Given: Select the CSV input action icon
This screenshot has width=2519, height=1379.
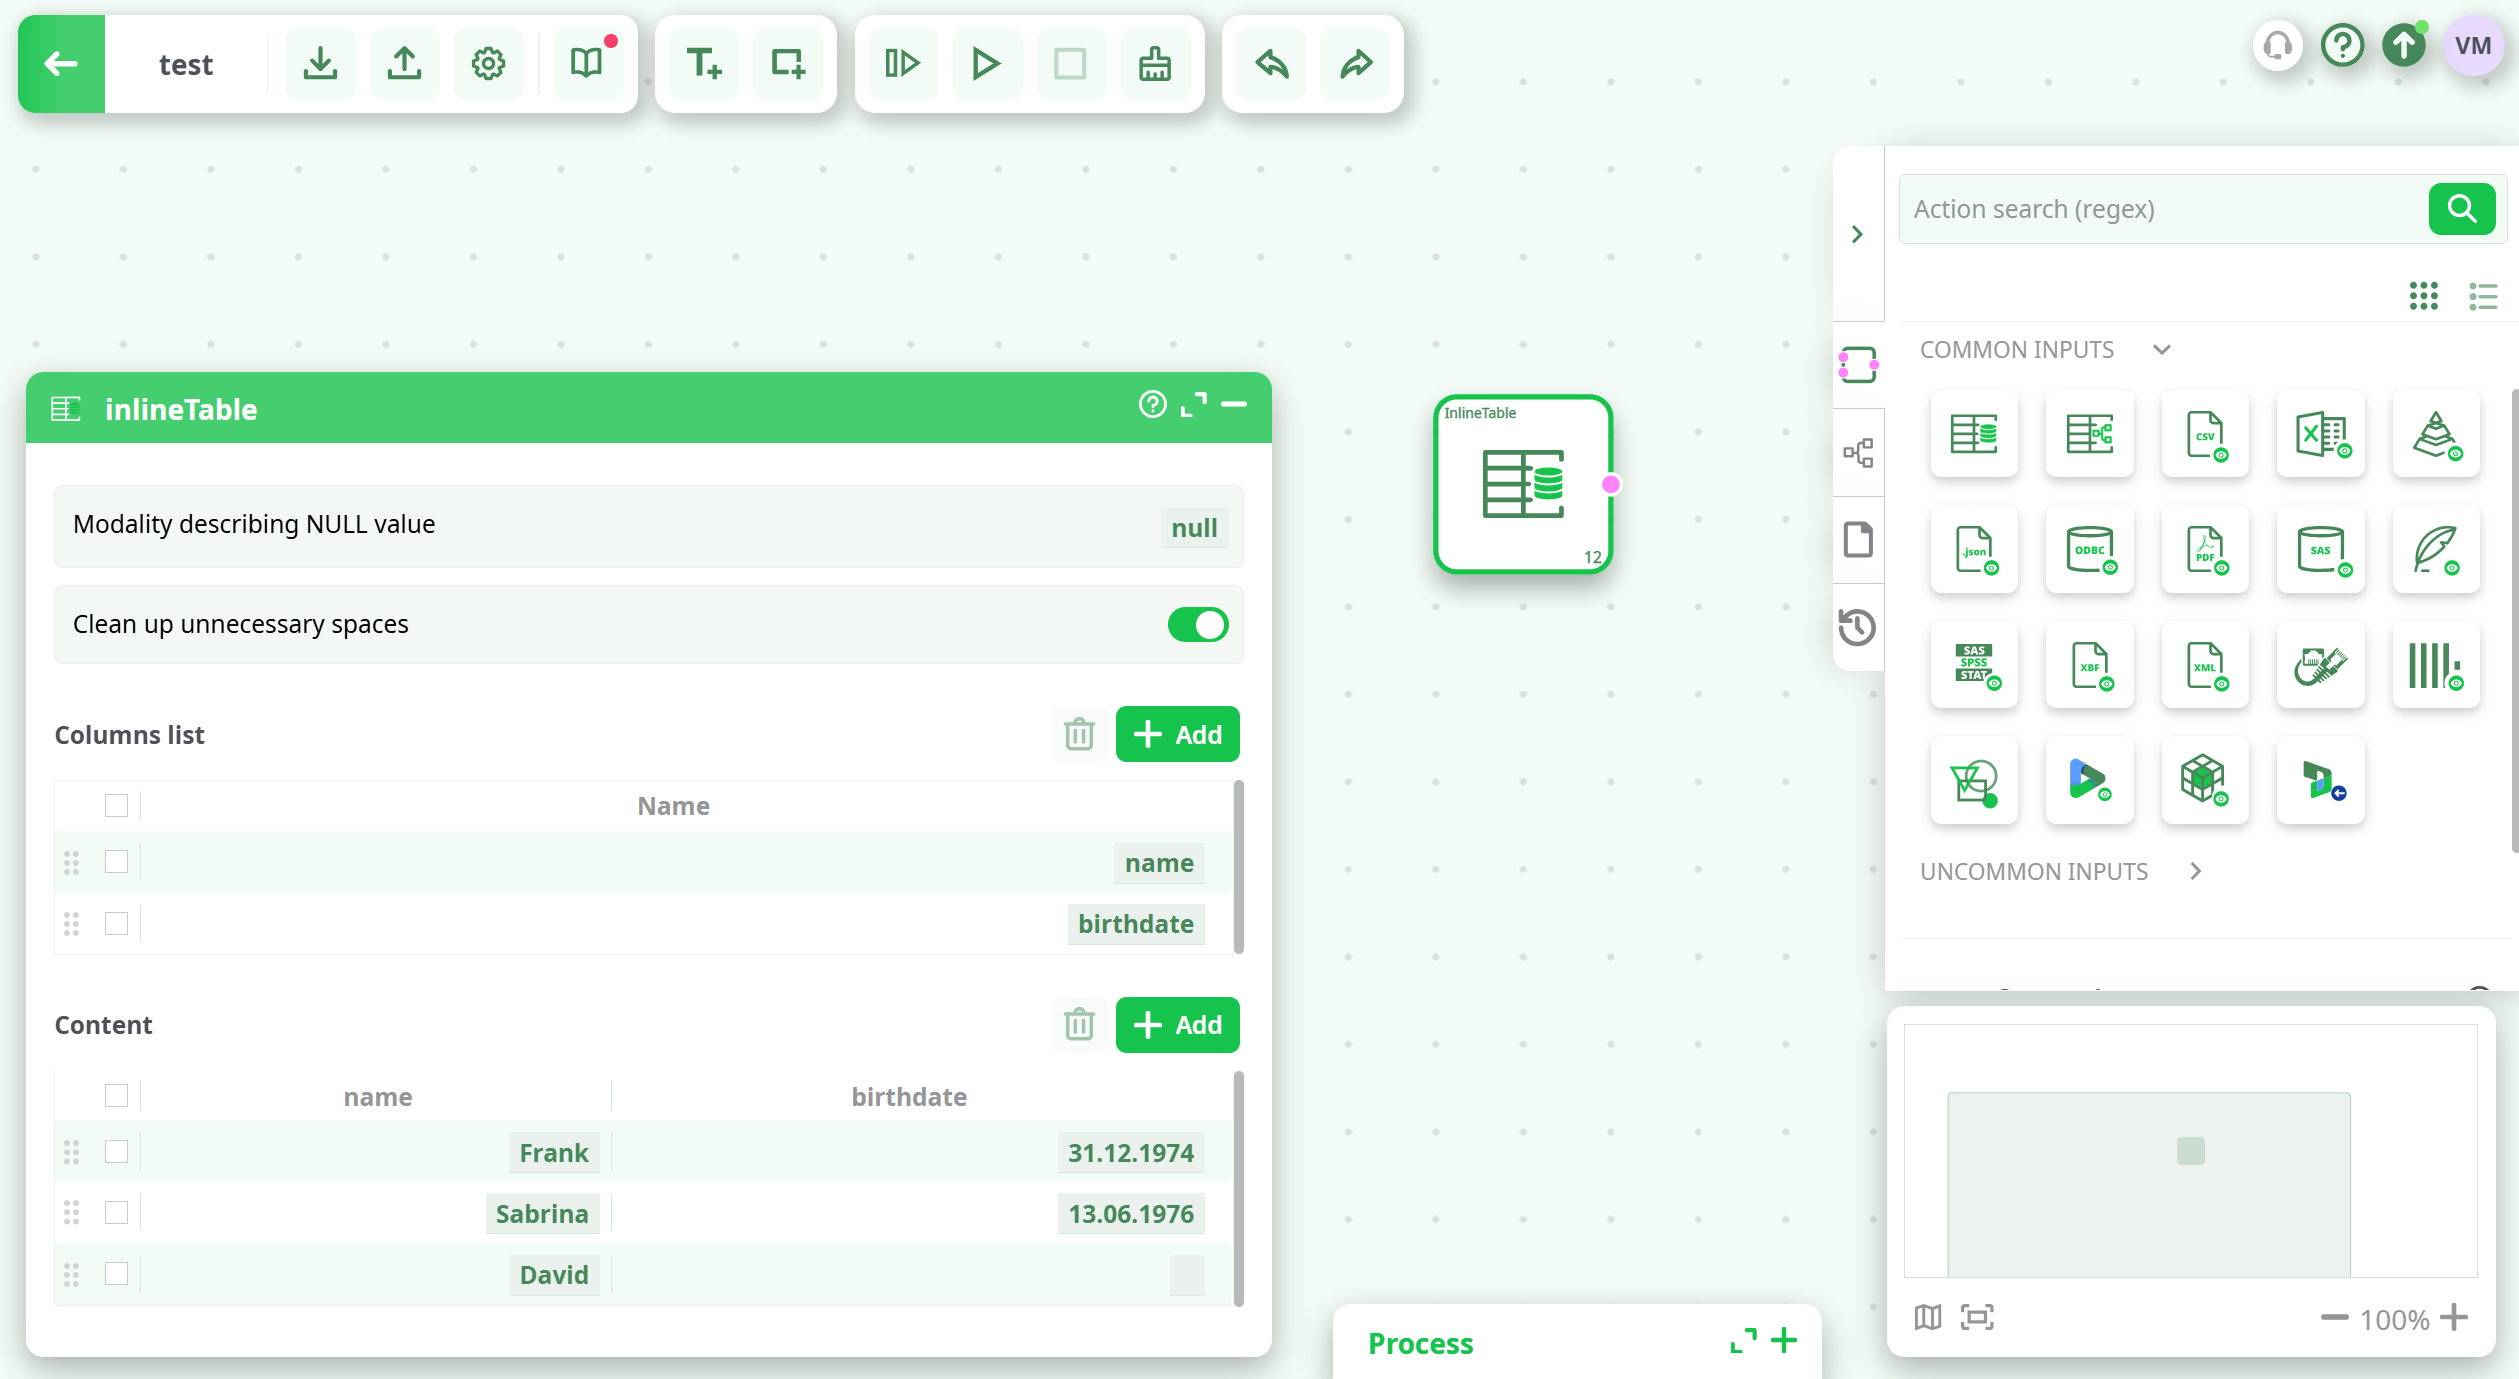Looking at the screenshot, I should tap(2205, 435).
